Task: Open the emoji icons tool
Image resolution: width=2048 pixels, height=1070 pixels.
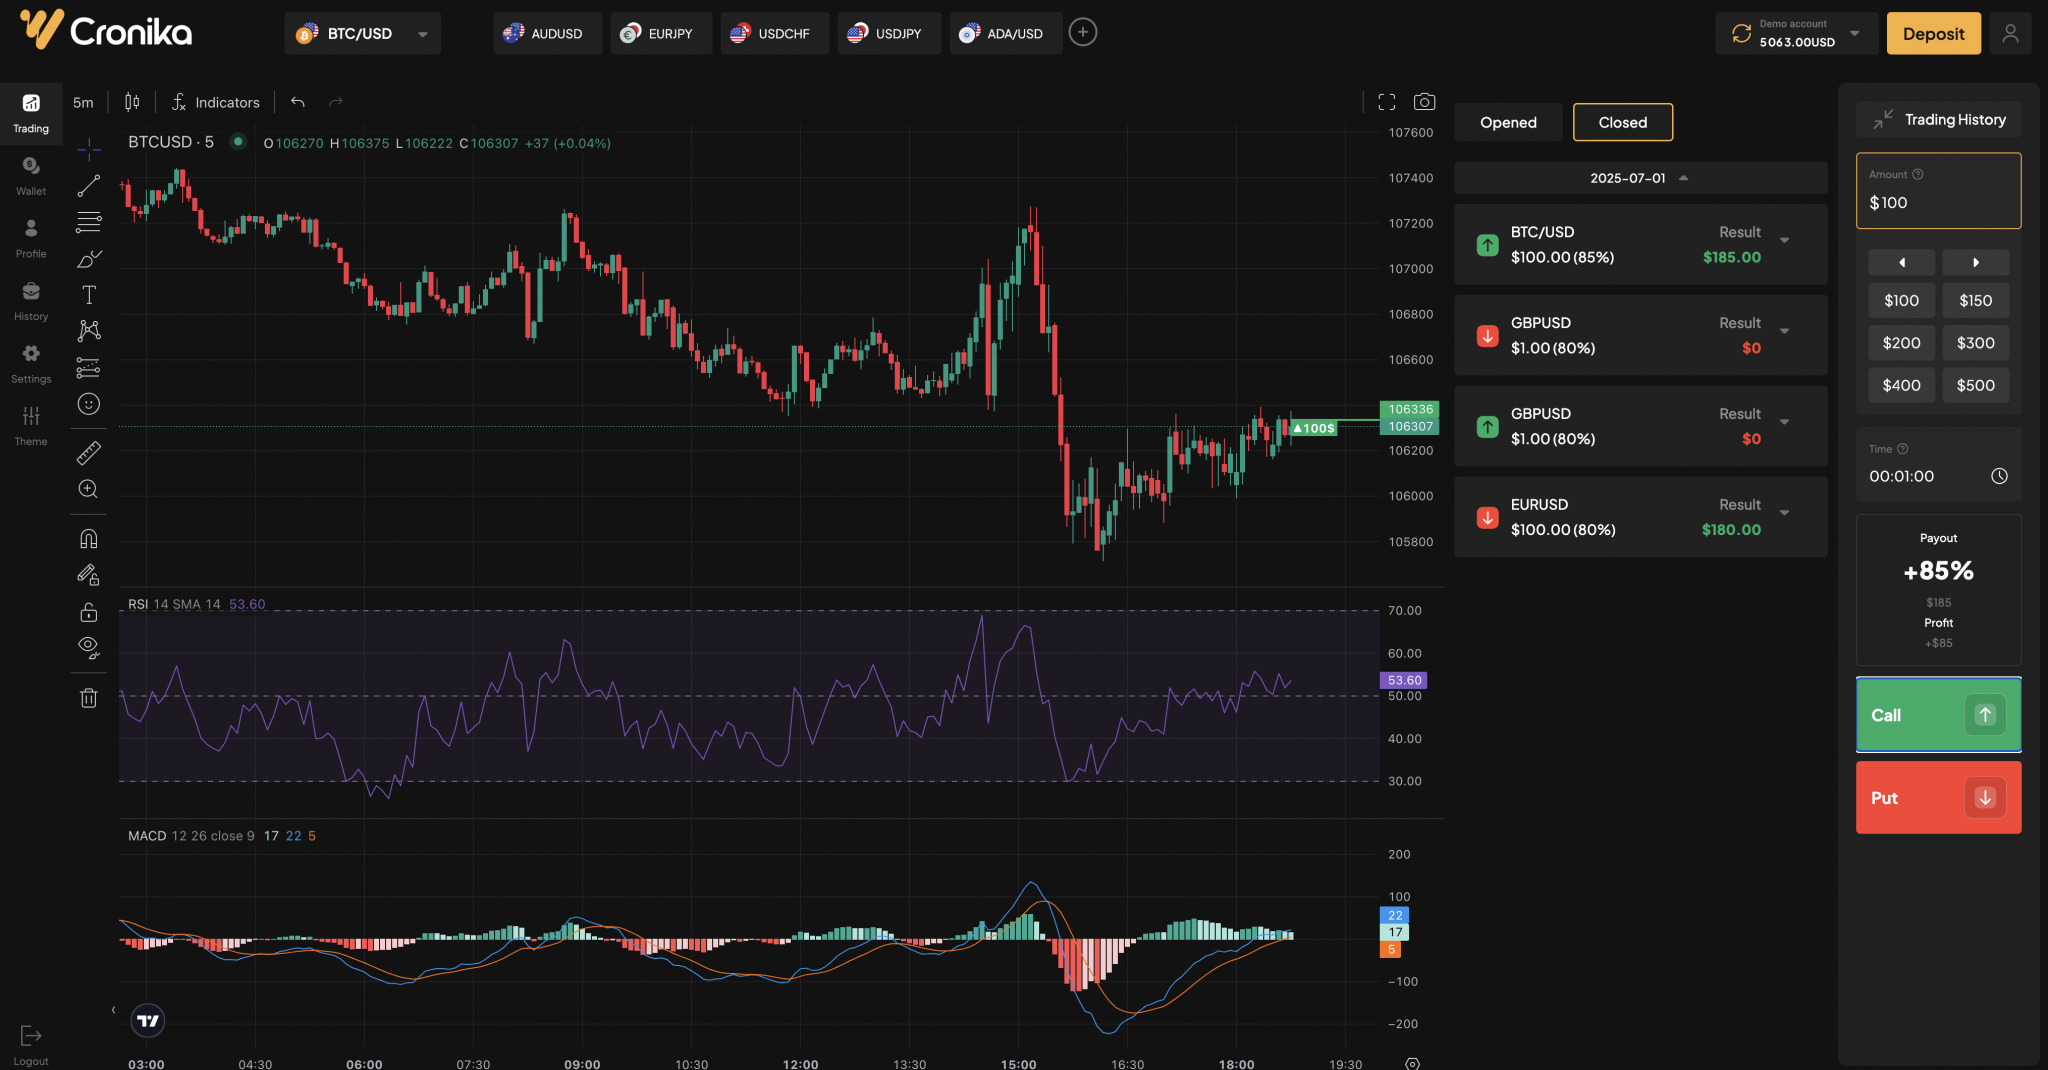Action: point(89,404)
